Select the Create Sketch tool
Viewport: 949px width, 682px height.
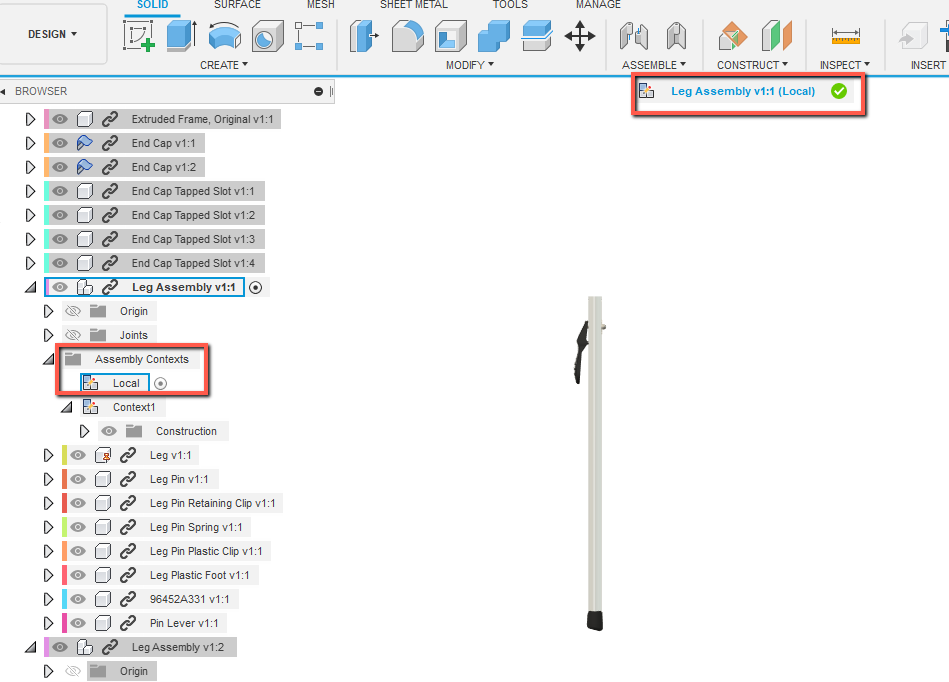tap(145, 36)
